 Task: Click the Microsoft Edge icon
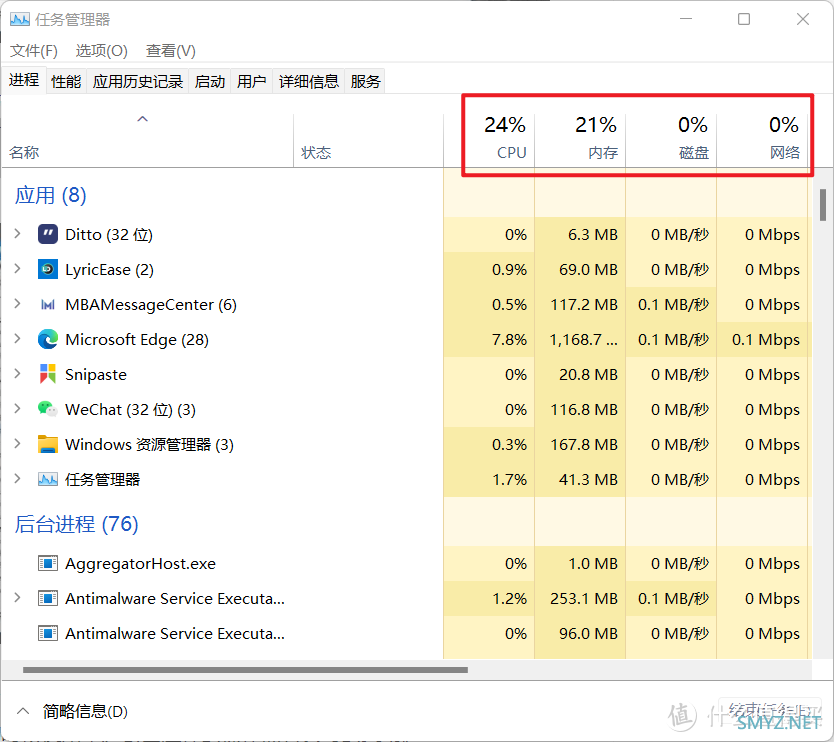tap(48, 339)
